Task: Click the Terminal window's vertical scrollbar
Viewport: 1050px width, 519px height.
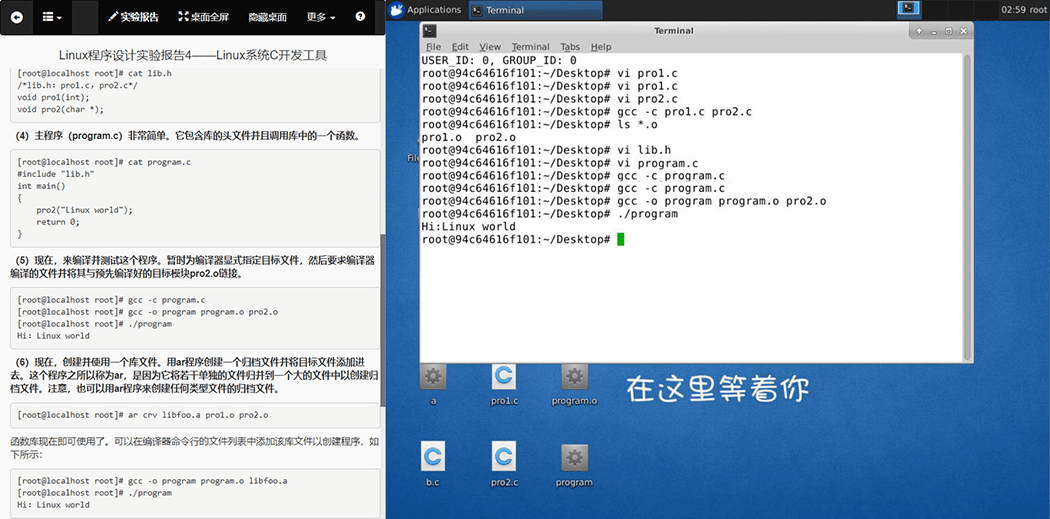Action: click(967, 208)
